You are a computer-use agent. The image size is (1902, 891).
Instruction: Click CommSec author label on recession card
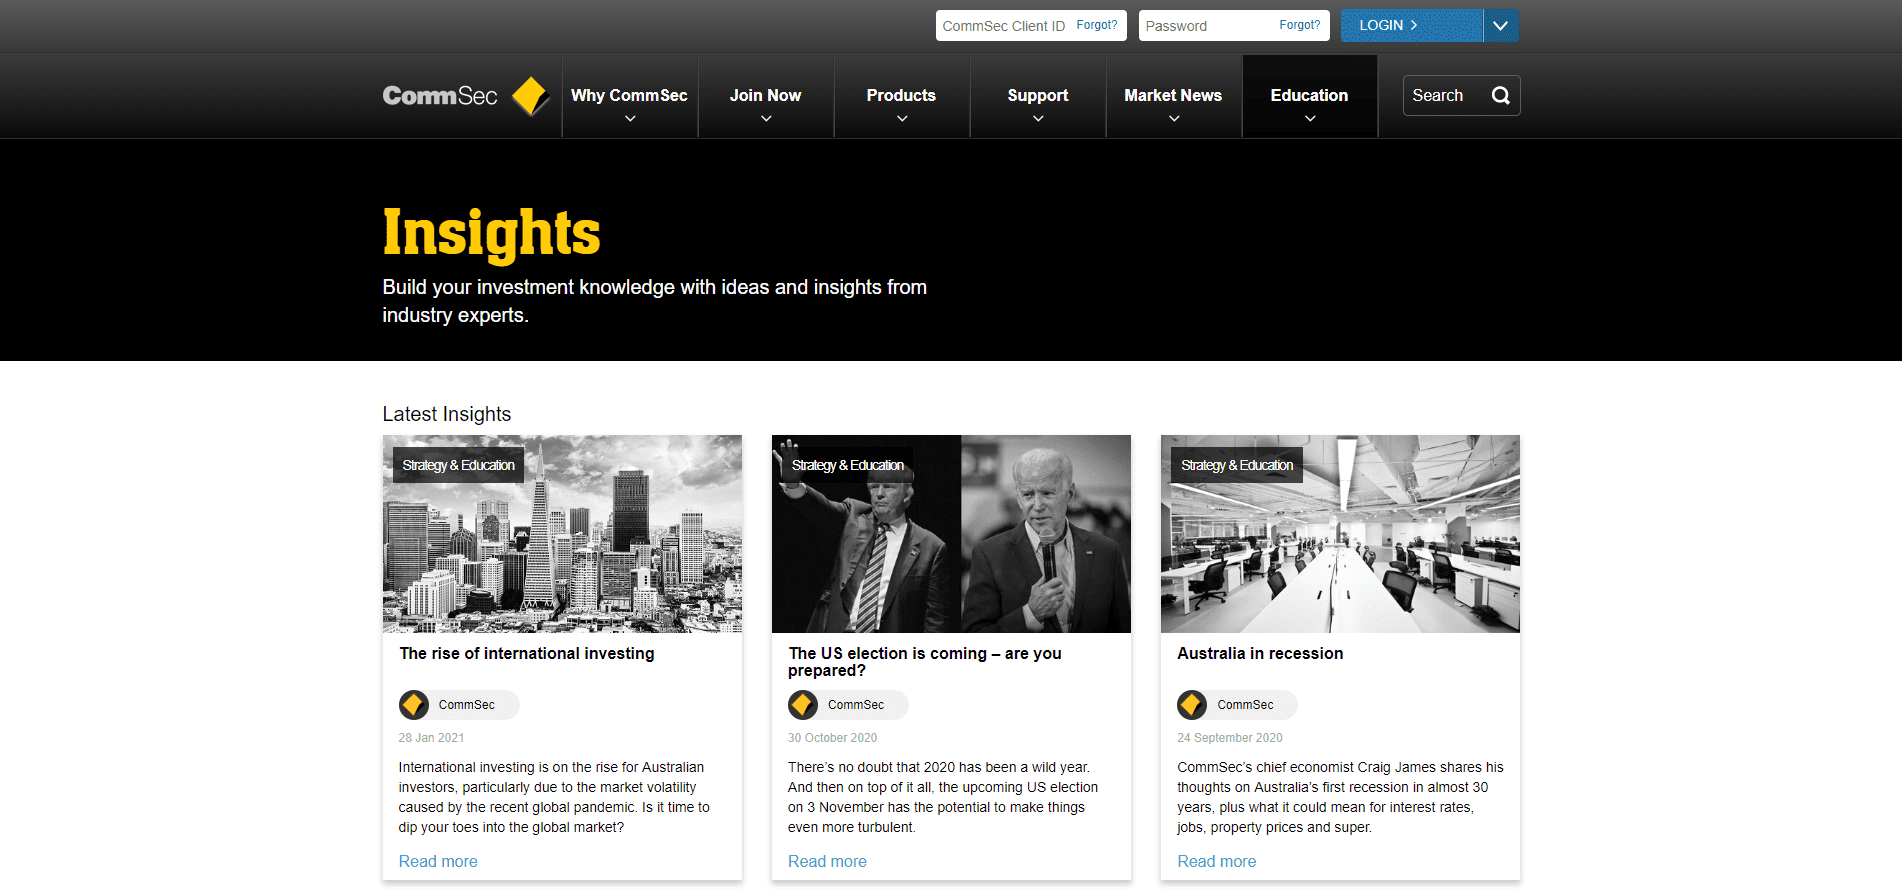[x=1245, y=705]
